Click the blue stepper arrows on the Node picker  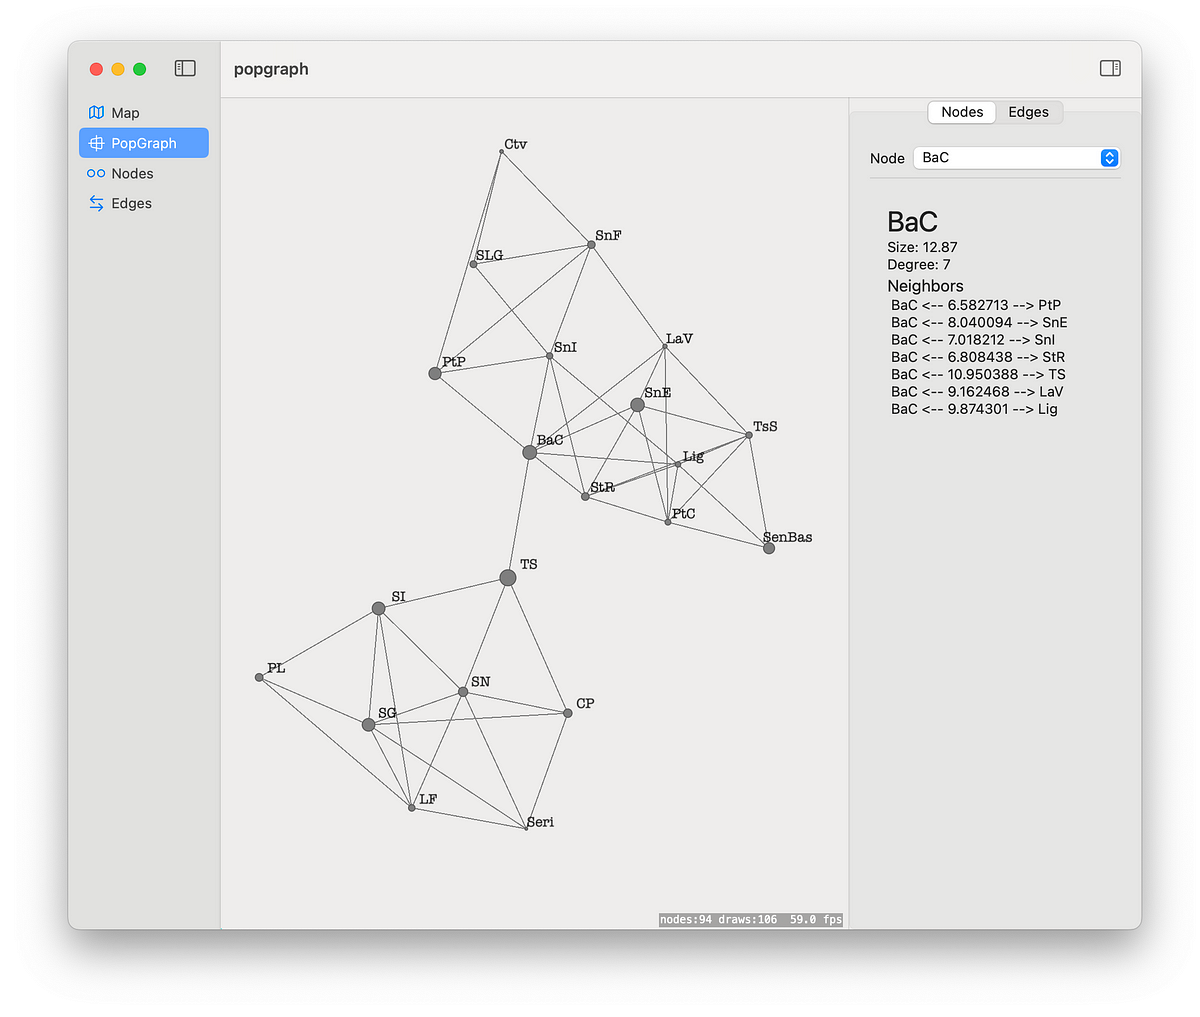[x=1108, y=157]
